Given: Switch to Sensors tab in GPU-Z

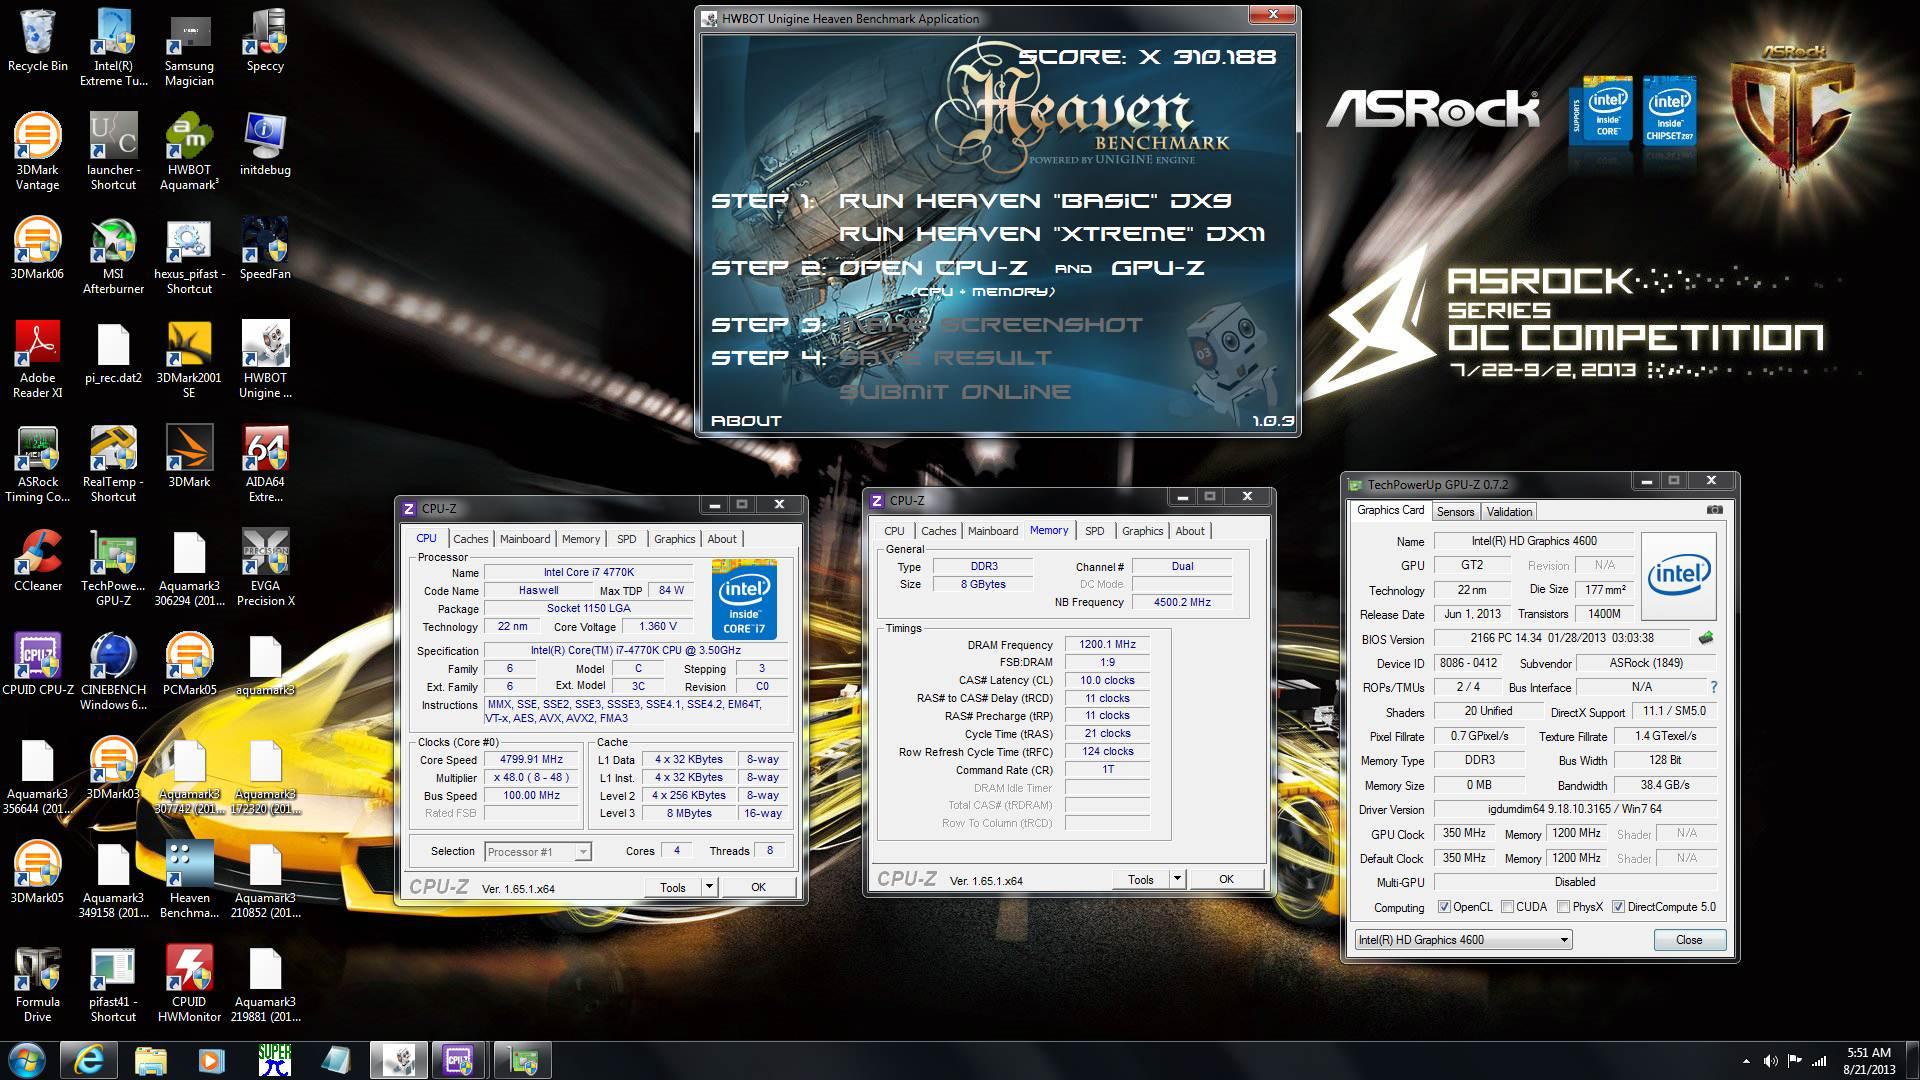Looking at the screenshot, I should [1455, 511].
